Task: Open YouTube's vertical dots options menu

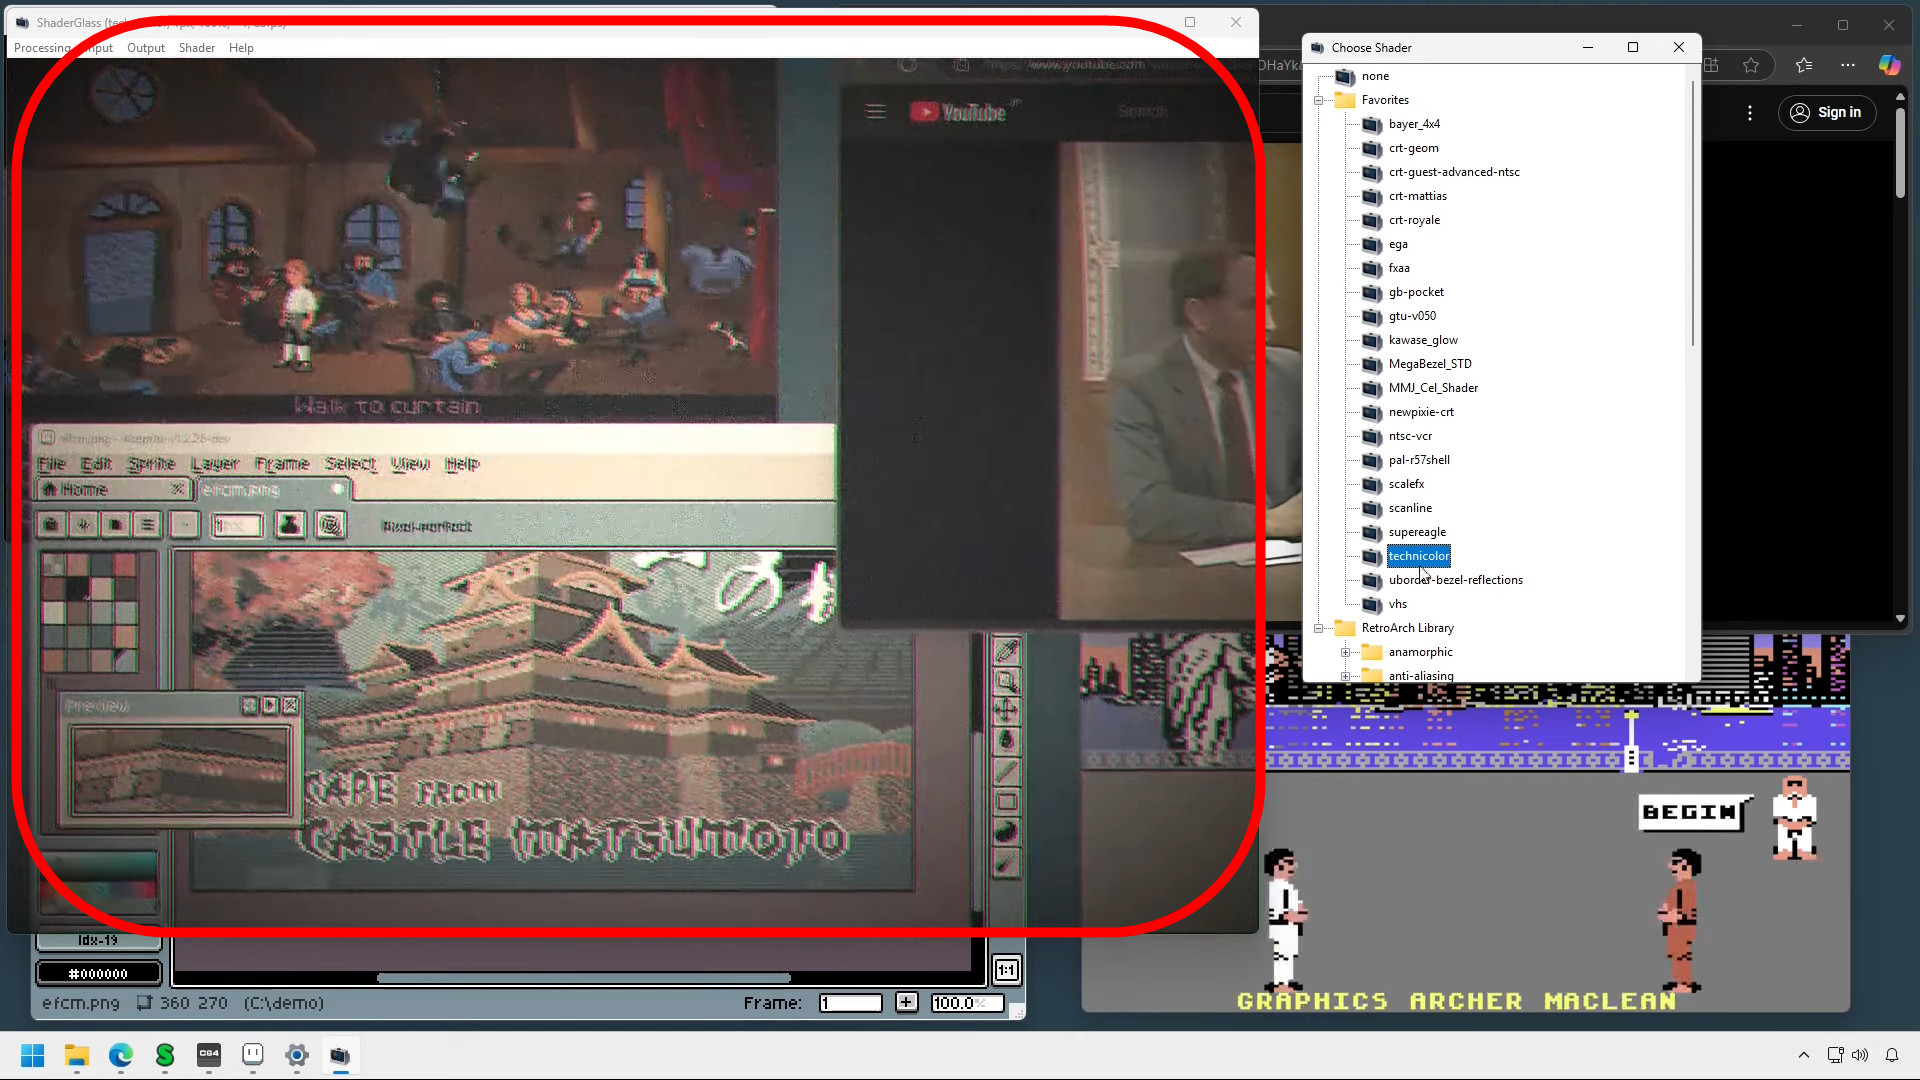Action: [1750, 113]
